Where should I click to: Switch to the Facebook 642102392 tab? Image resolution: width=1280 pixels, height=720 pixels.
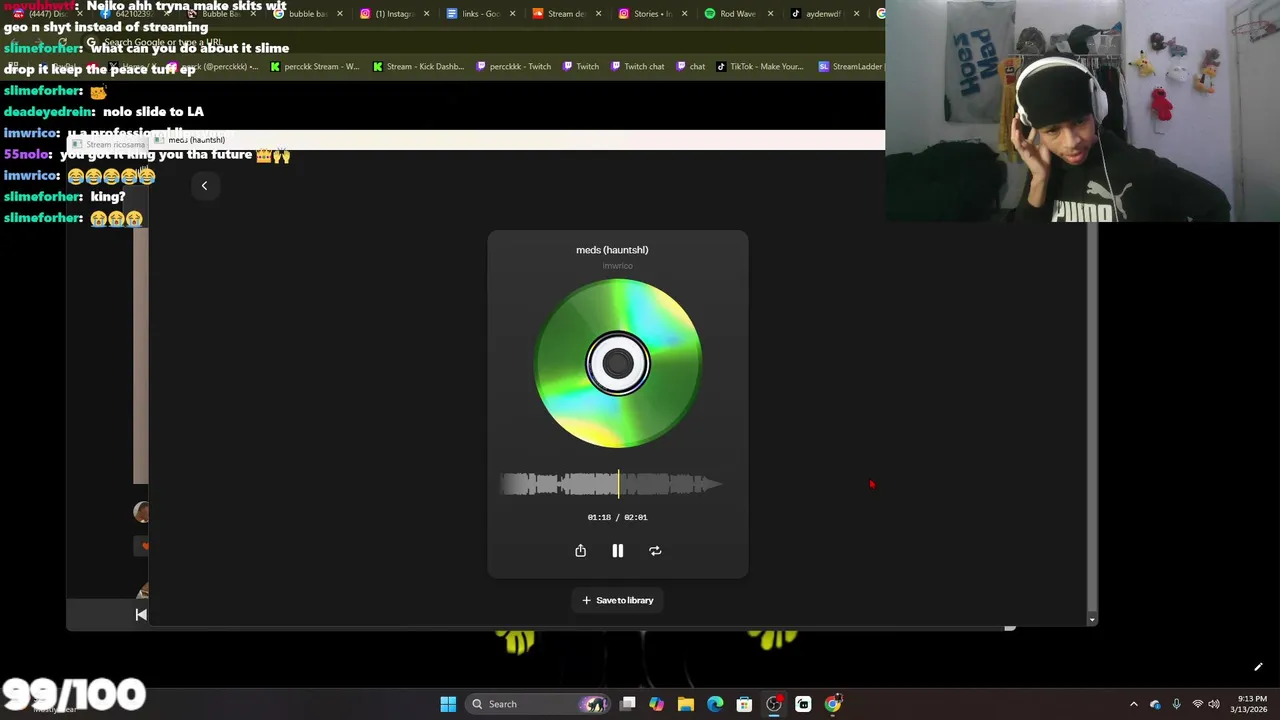tap(135, 14)
